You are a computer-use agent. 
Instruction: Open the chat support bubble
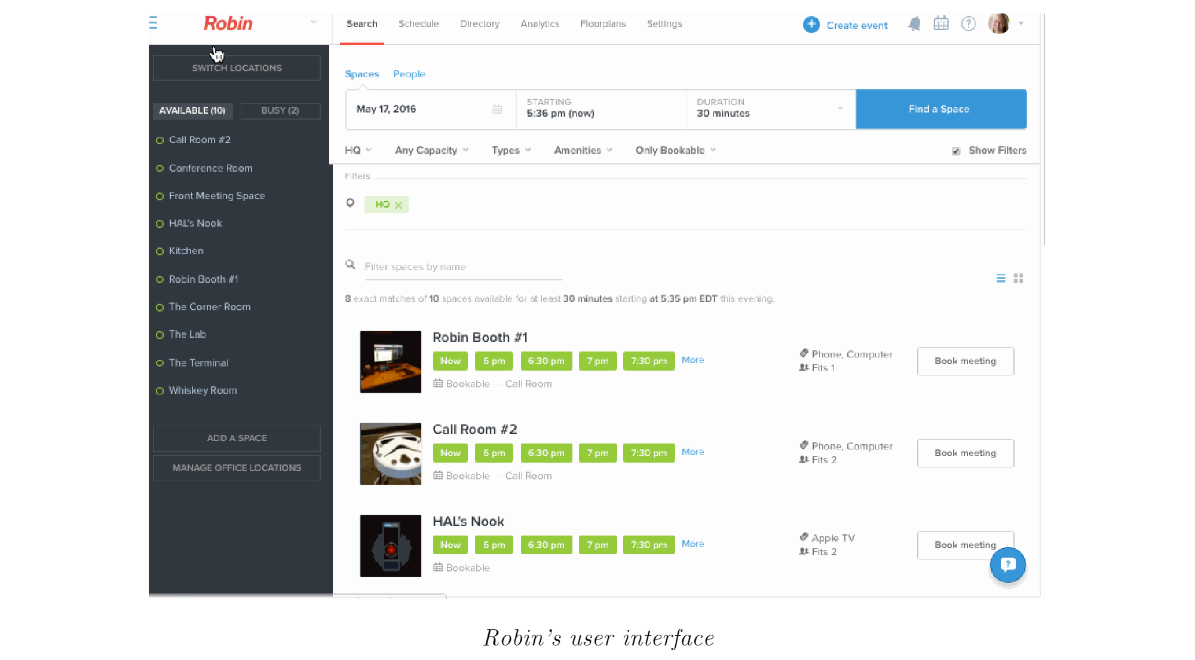coord(1008,565)
